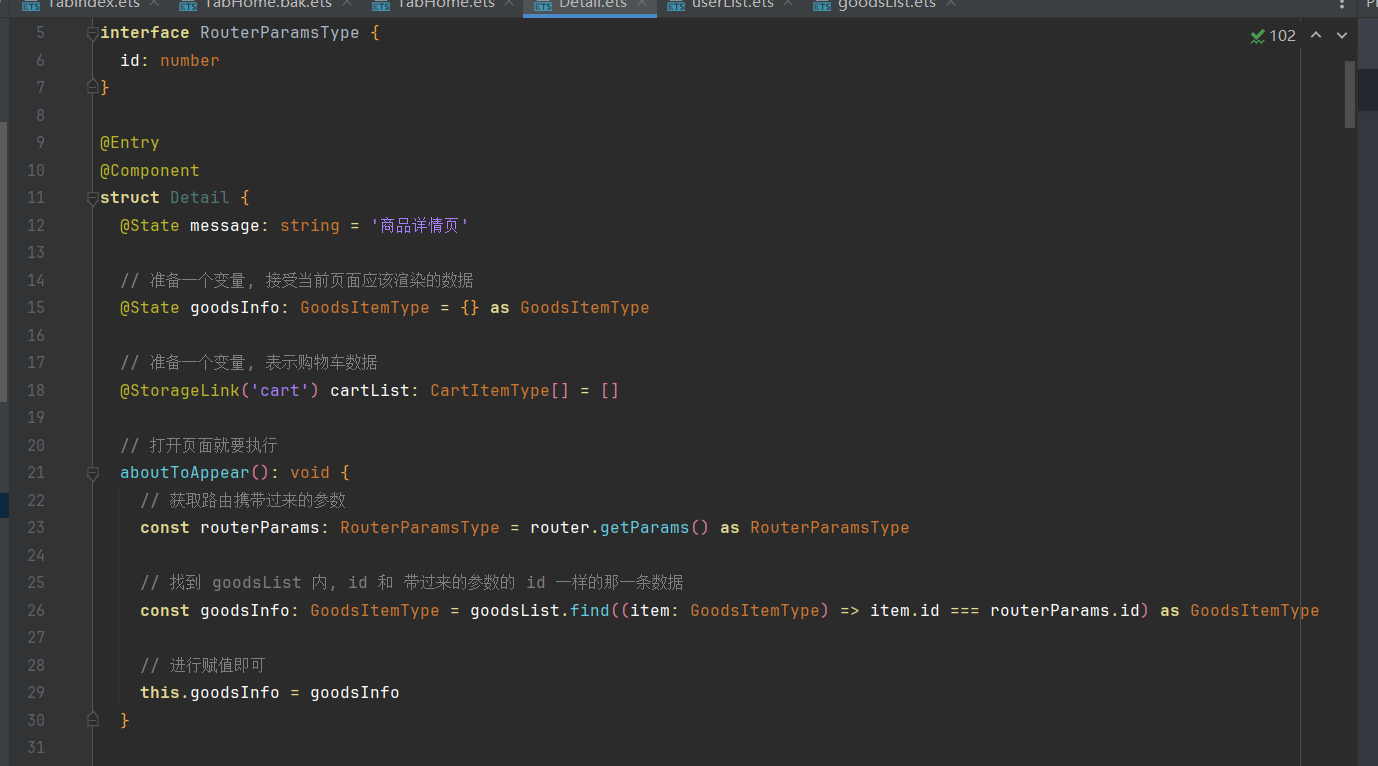Open the goodsList.ets editor tab
Screen dimensions: 1378x766
coord(886,5)
